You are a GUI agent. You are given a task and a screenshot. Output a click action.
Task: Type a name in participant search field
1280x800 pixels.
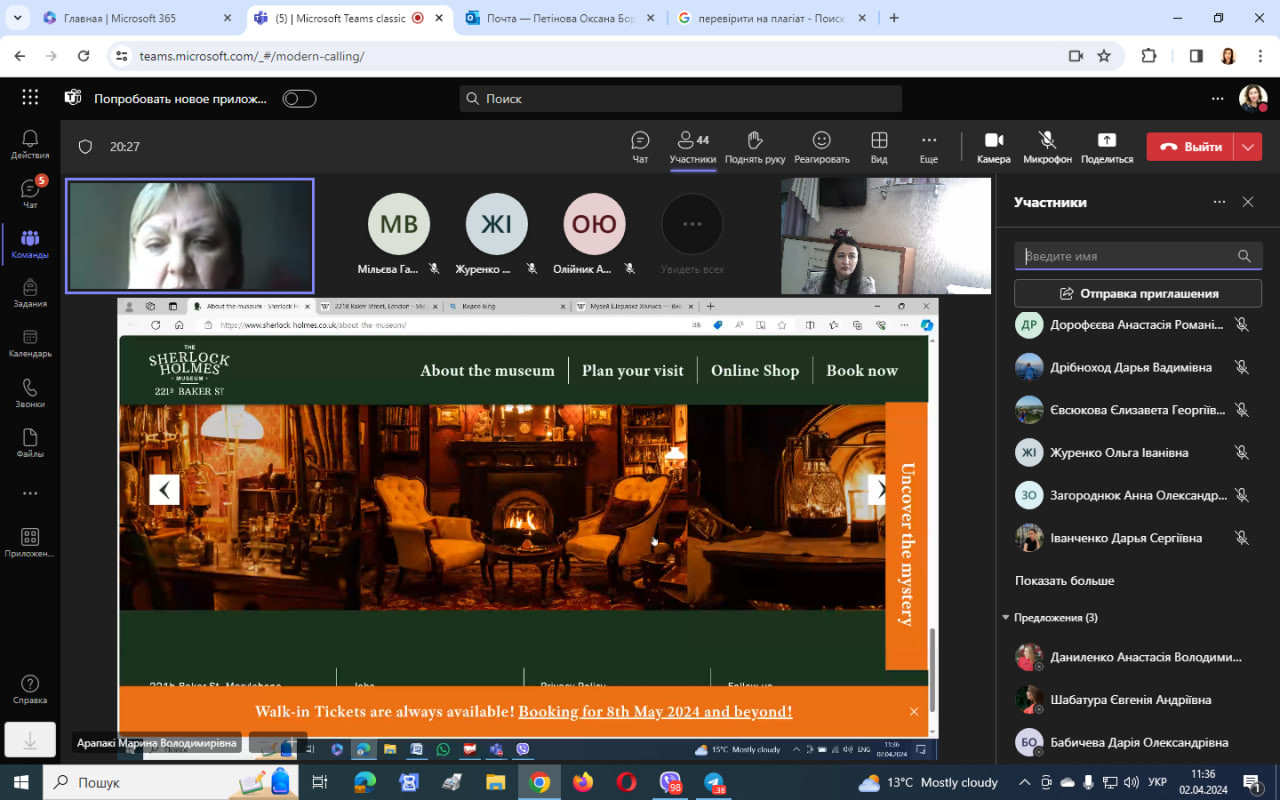1128,256
